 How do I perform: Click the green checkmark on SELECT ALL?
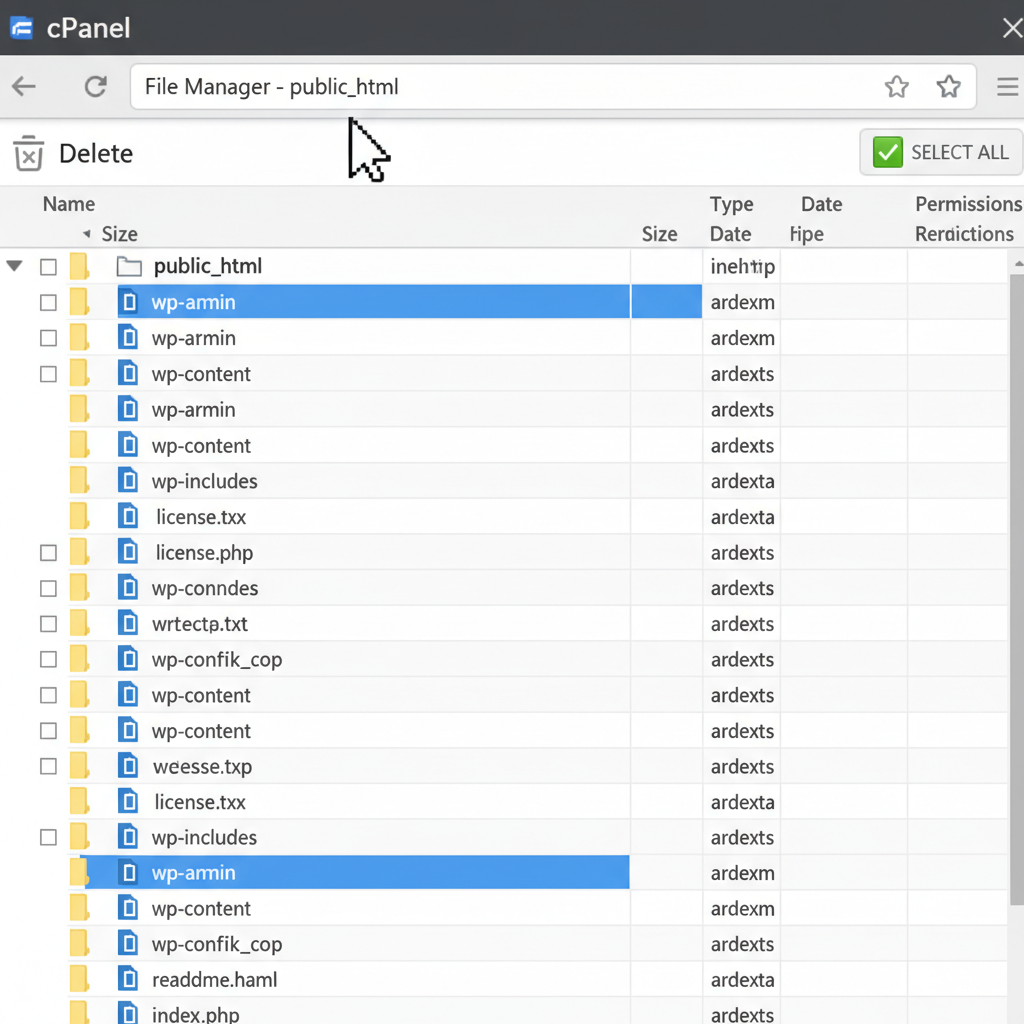[x=886, y=152]
